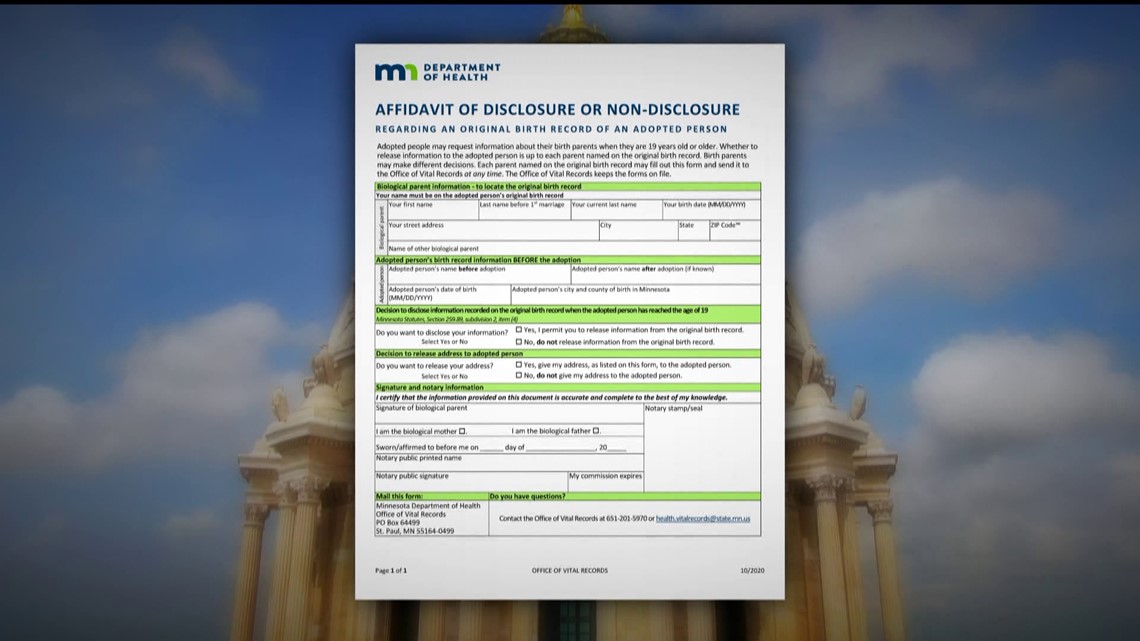Viewport: 1140px width, 641px height.
Task: Select the Your first name field
Action: (x=431, y=212)
